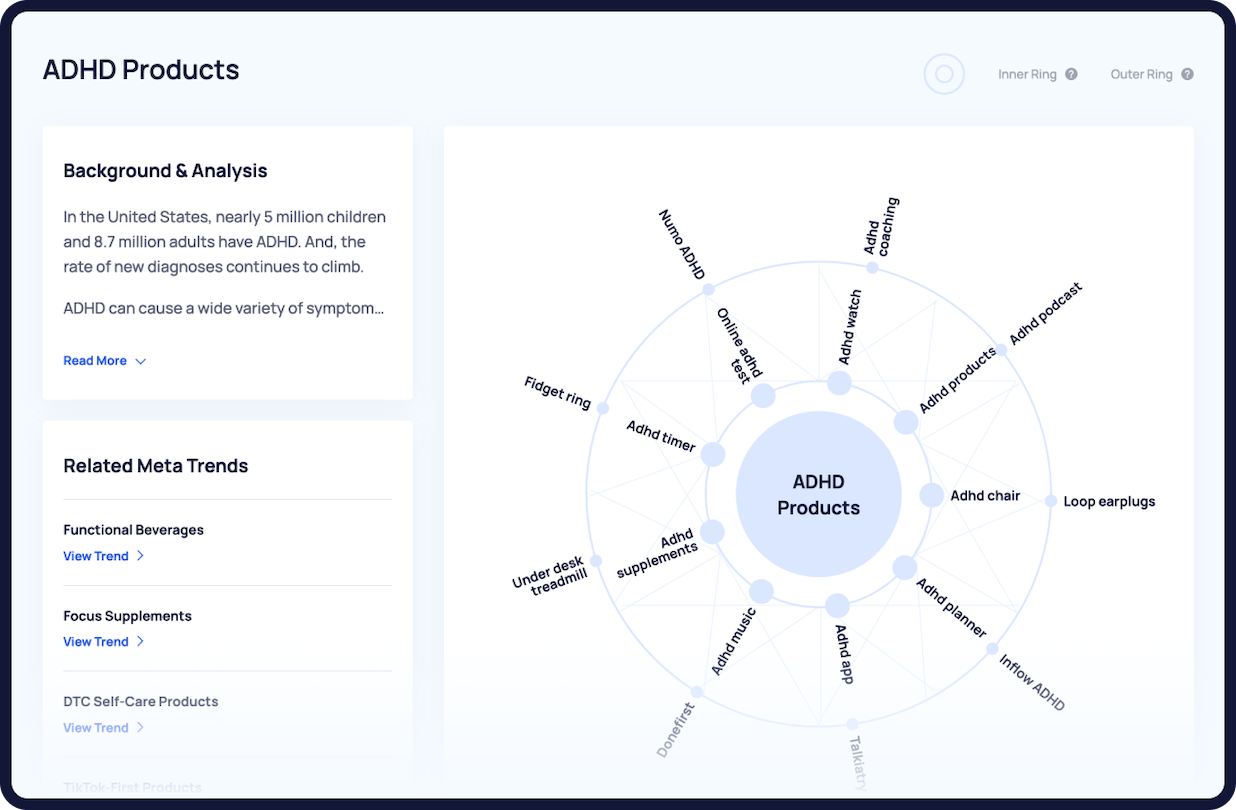This screenshot has width=1236, height=810.
Task: Click the chevron beside Focus Supplements View Trend
Action: coord(140,642)
